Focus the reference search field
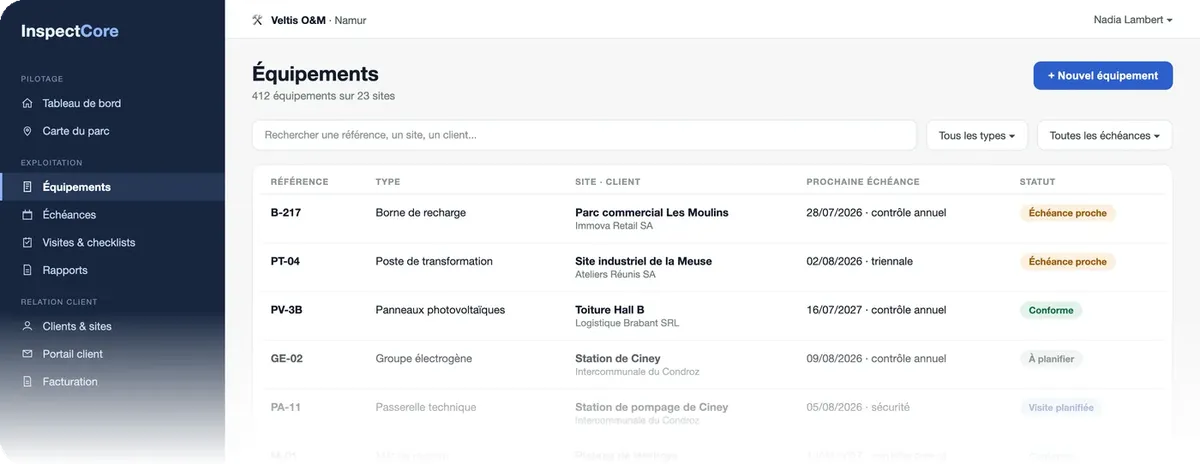Viewport: 1200px width, 464px height. pyautogui.click(x=584, y=135)
